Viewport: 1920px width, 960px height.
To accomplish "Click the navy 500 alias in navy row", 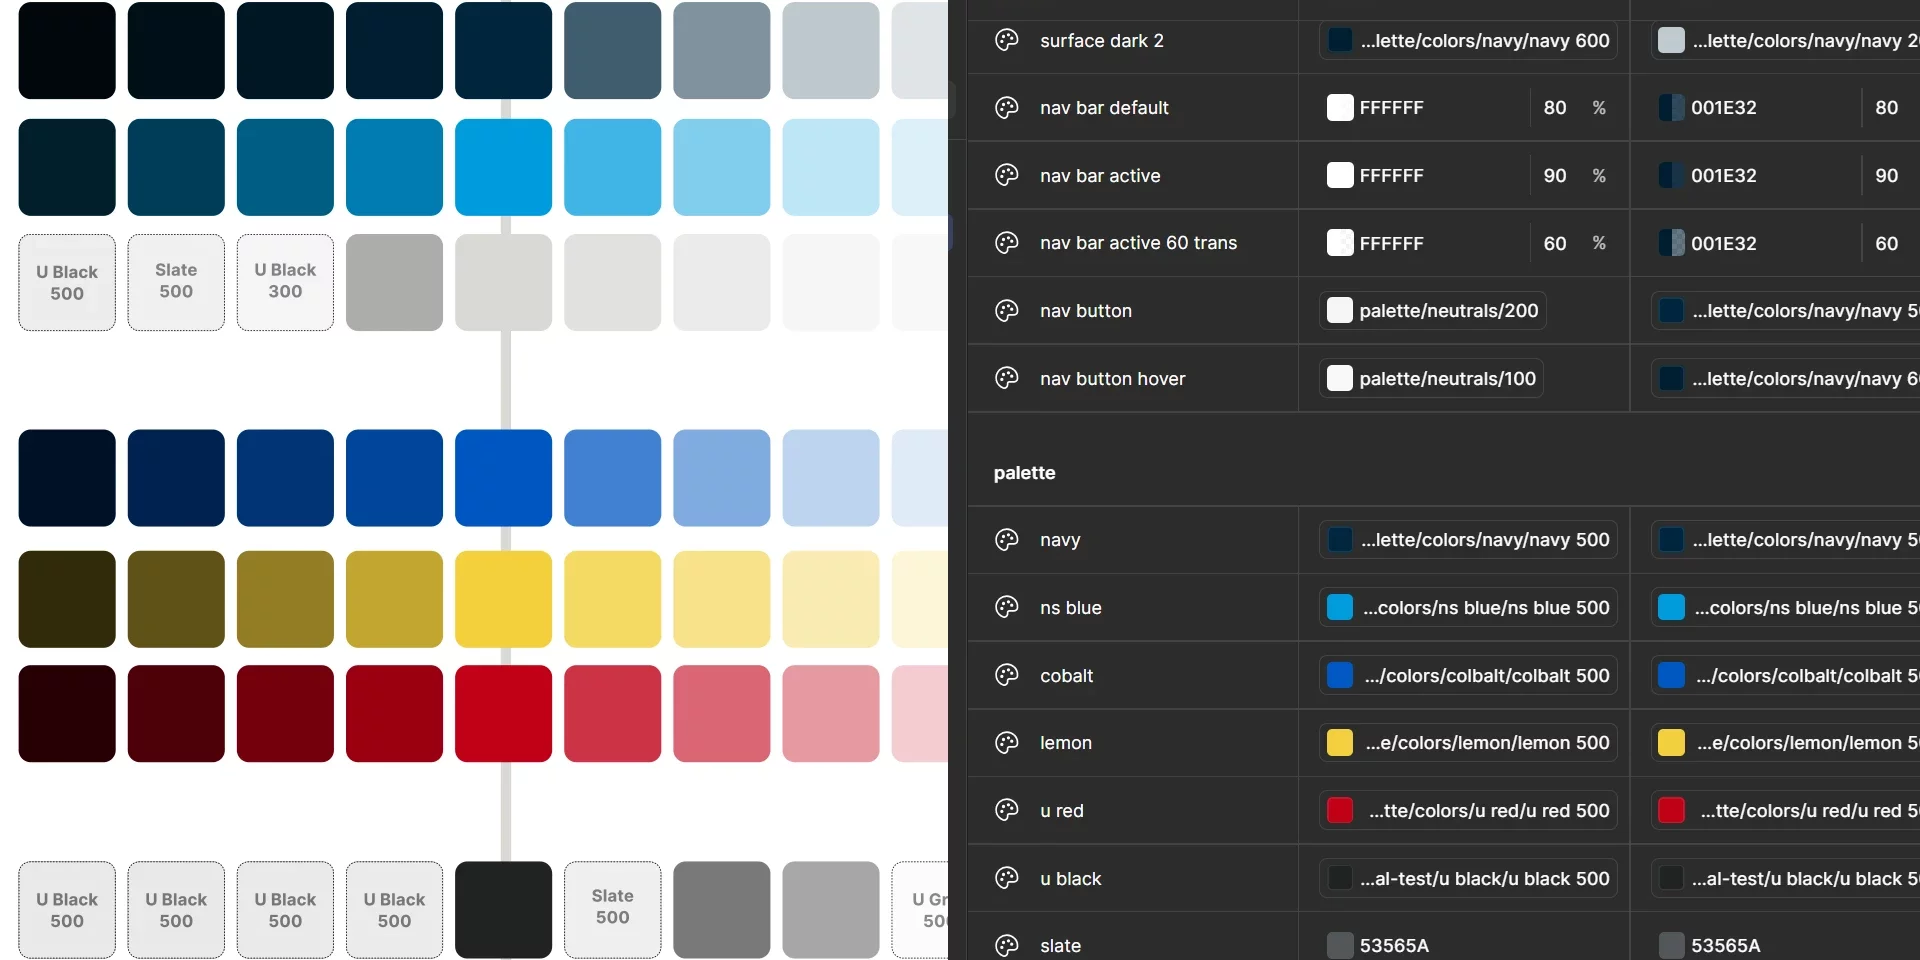I will (x=1468, y=540).
